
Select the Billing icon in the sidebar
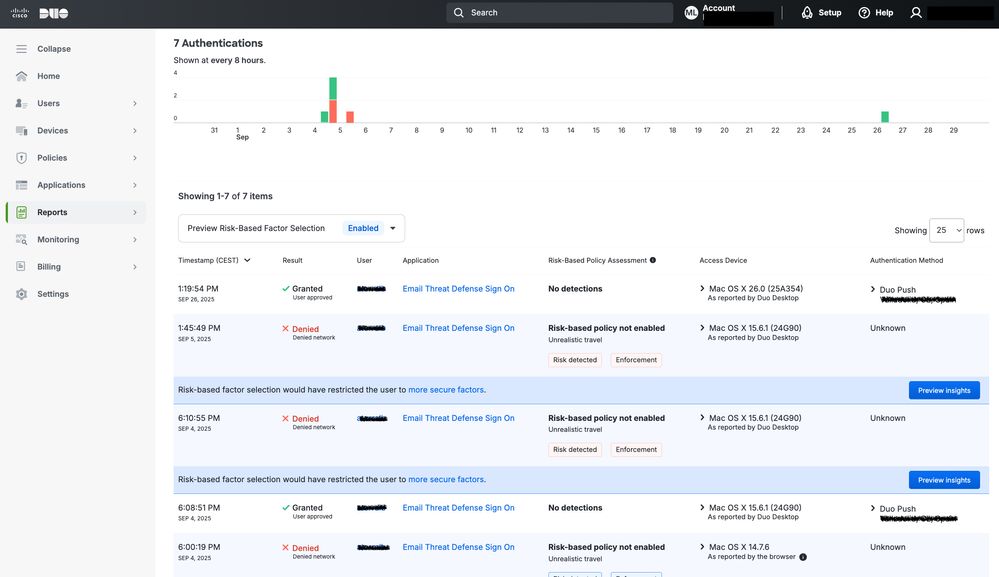pyautogui.click(x=21, y=266)
